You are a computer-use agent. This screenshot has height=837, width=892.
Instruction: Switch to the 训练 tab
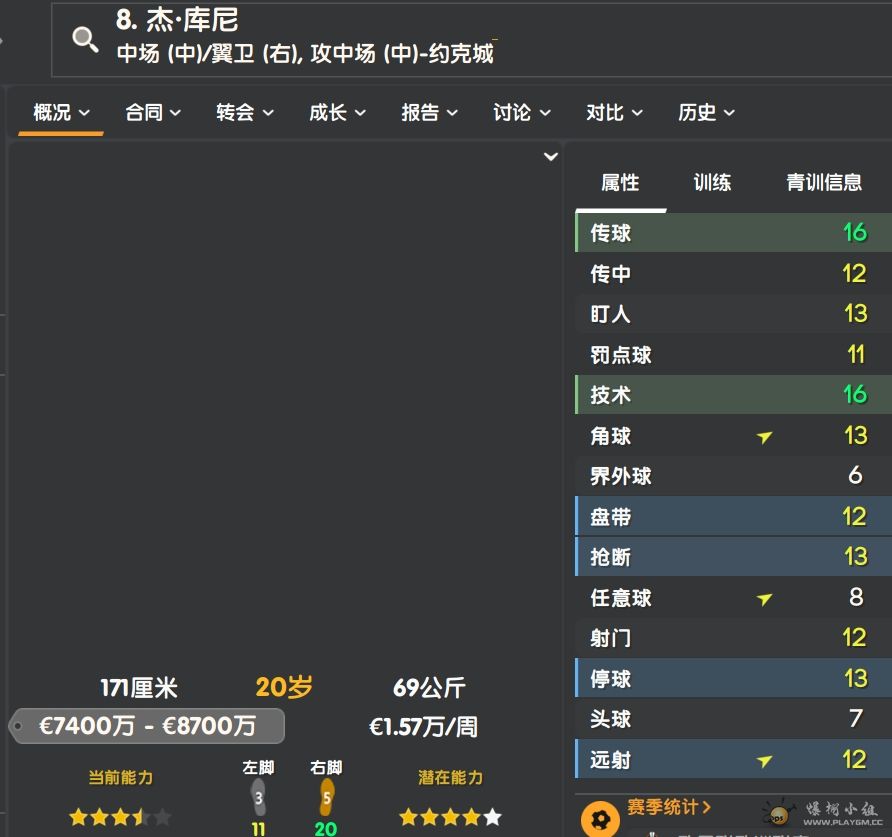click(712, 182)
